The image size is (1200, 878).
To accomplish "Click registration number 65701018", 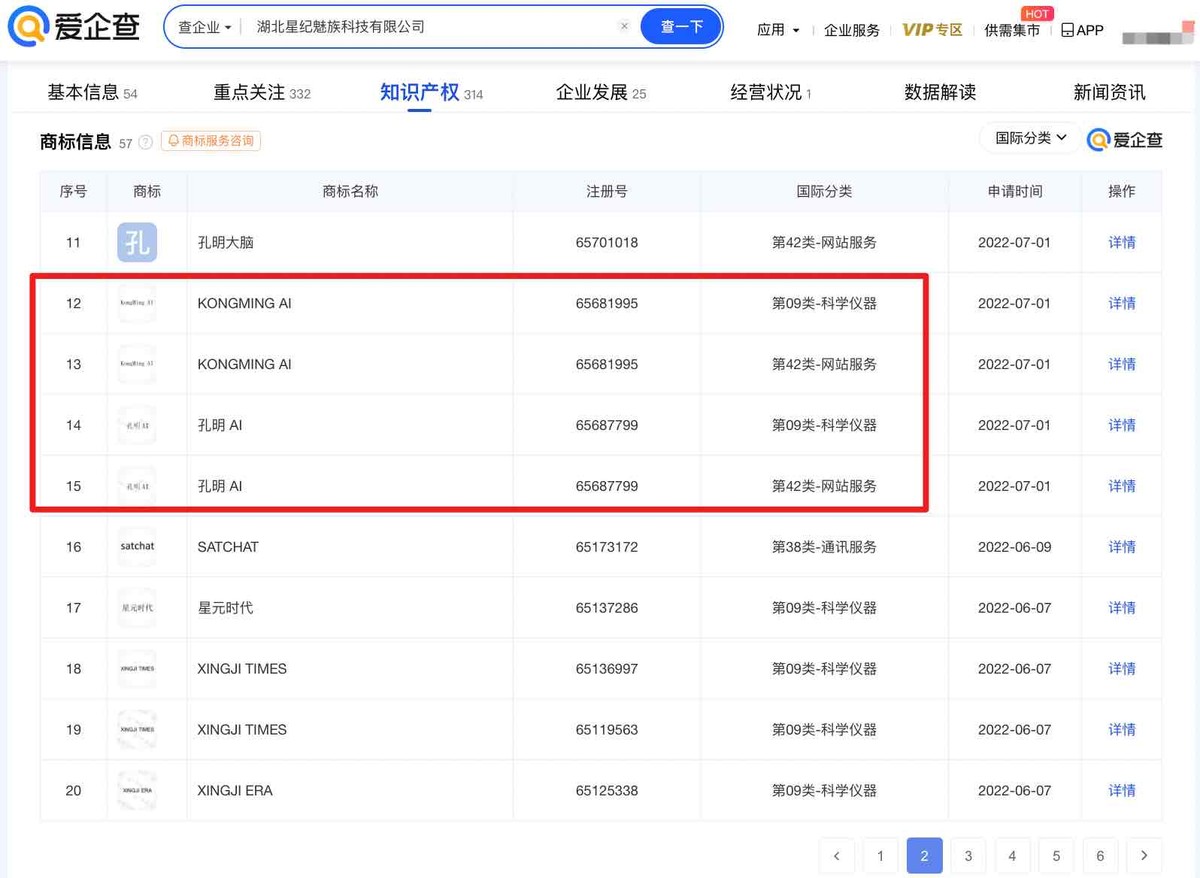I will point(607,243).
